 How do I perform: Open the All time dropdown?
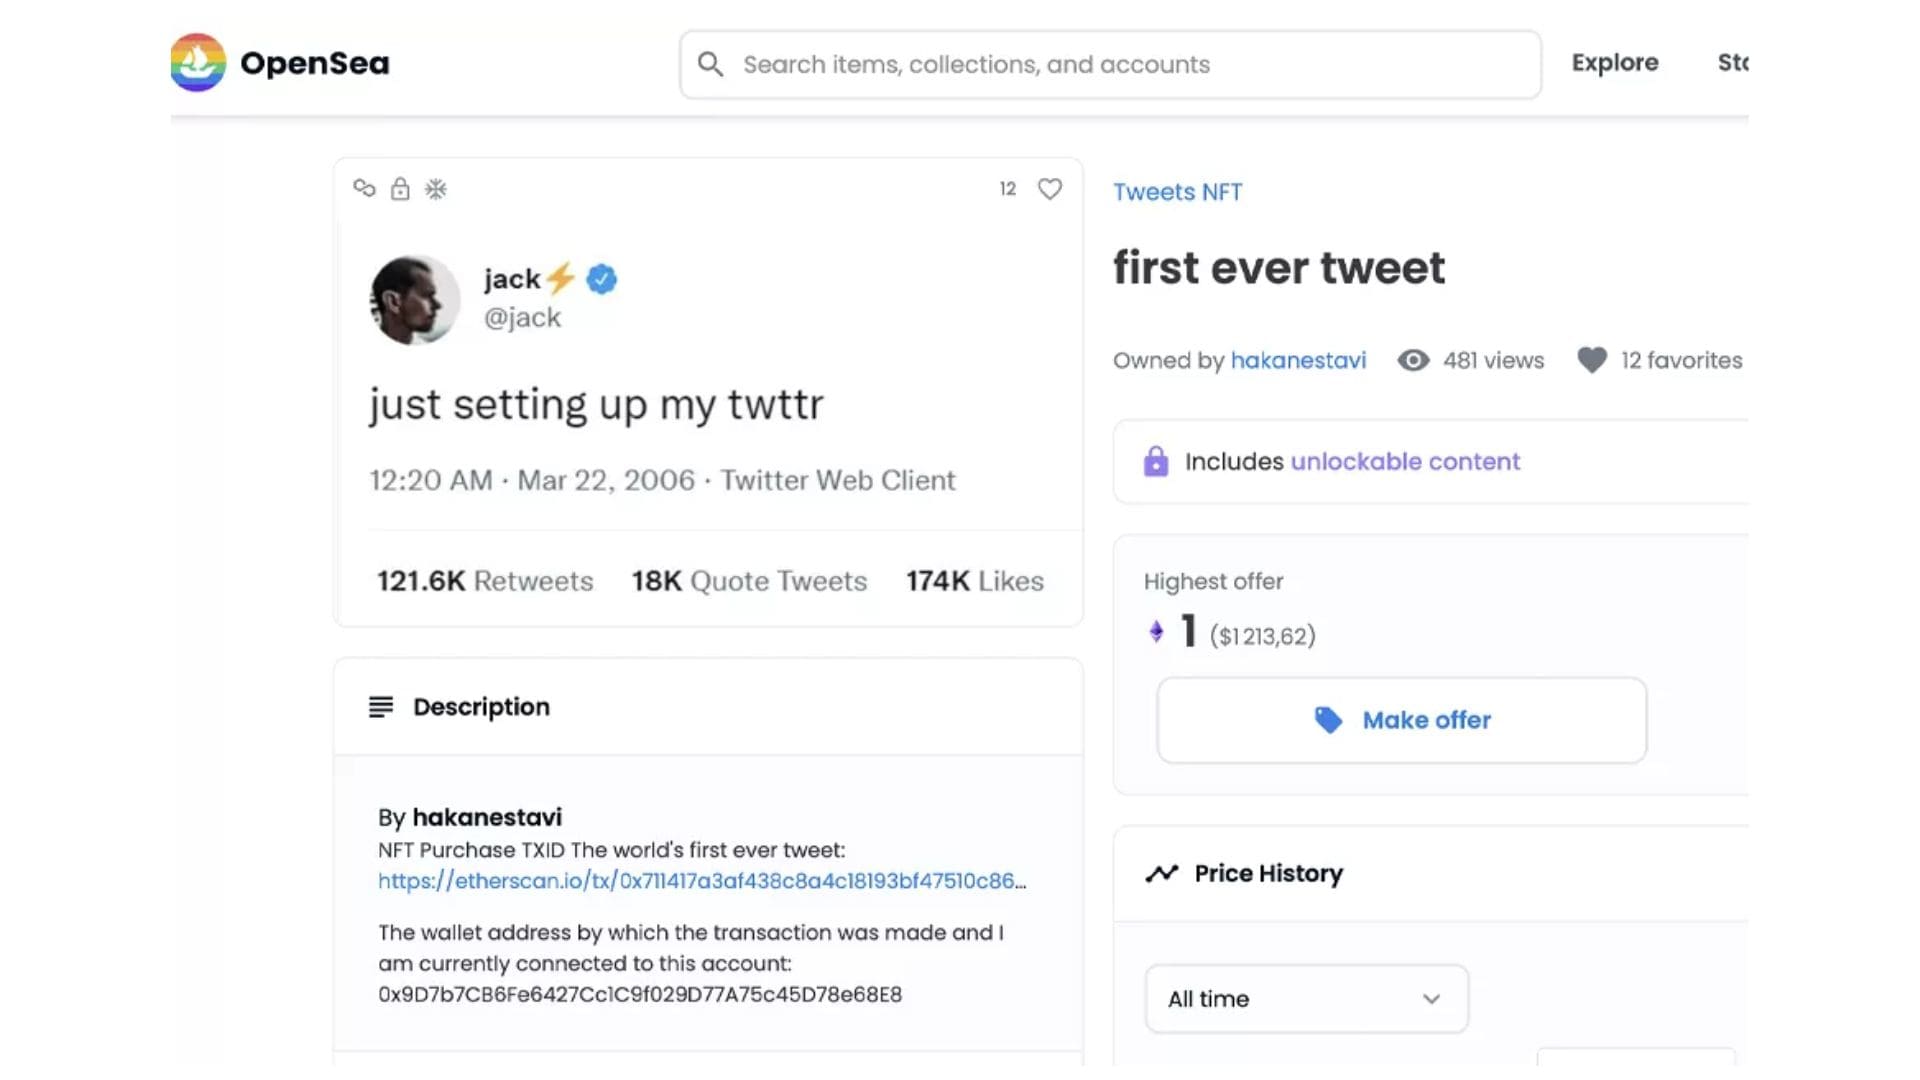(1306, 998)
